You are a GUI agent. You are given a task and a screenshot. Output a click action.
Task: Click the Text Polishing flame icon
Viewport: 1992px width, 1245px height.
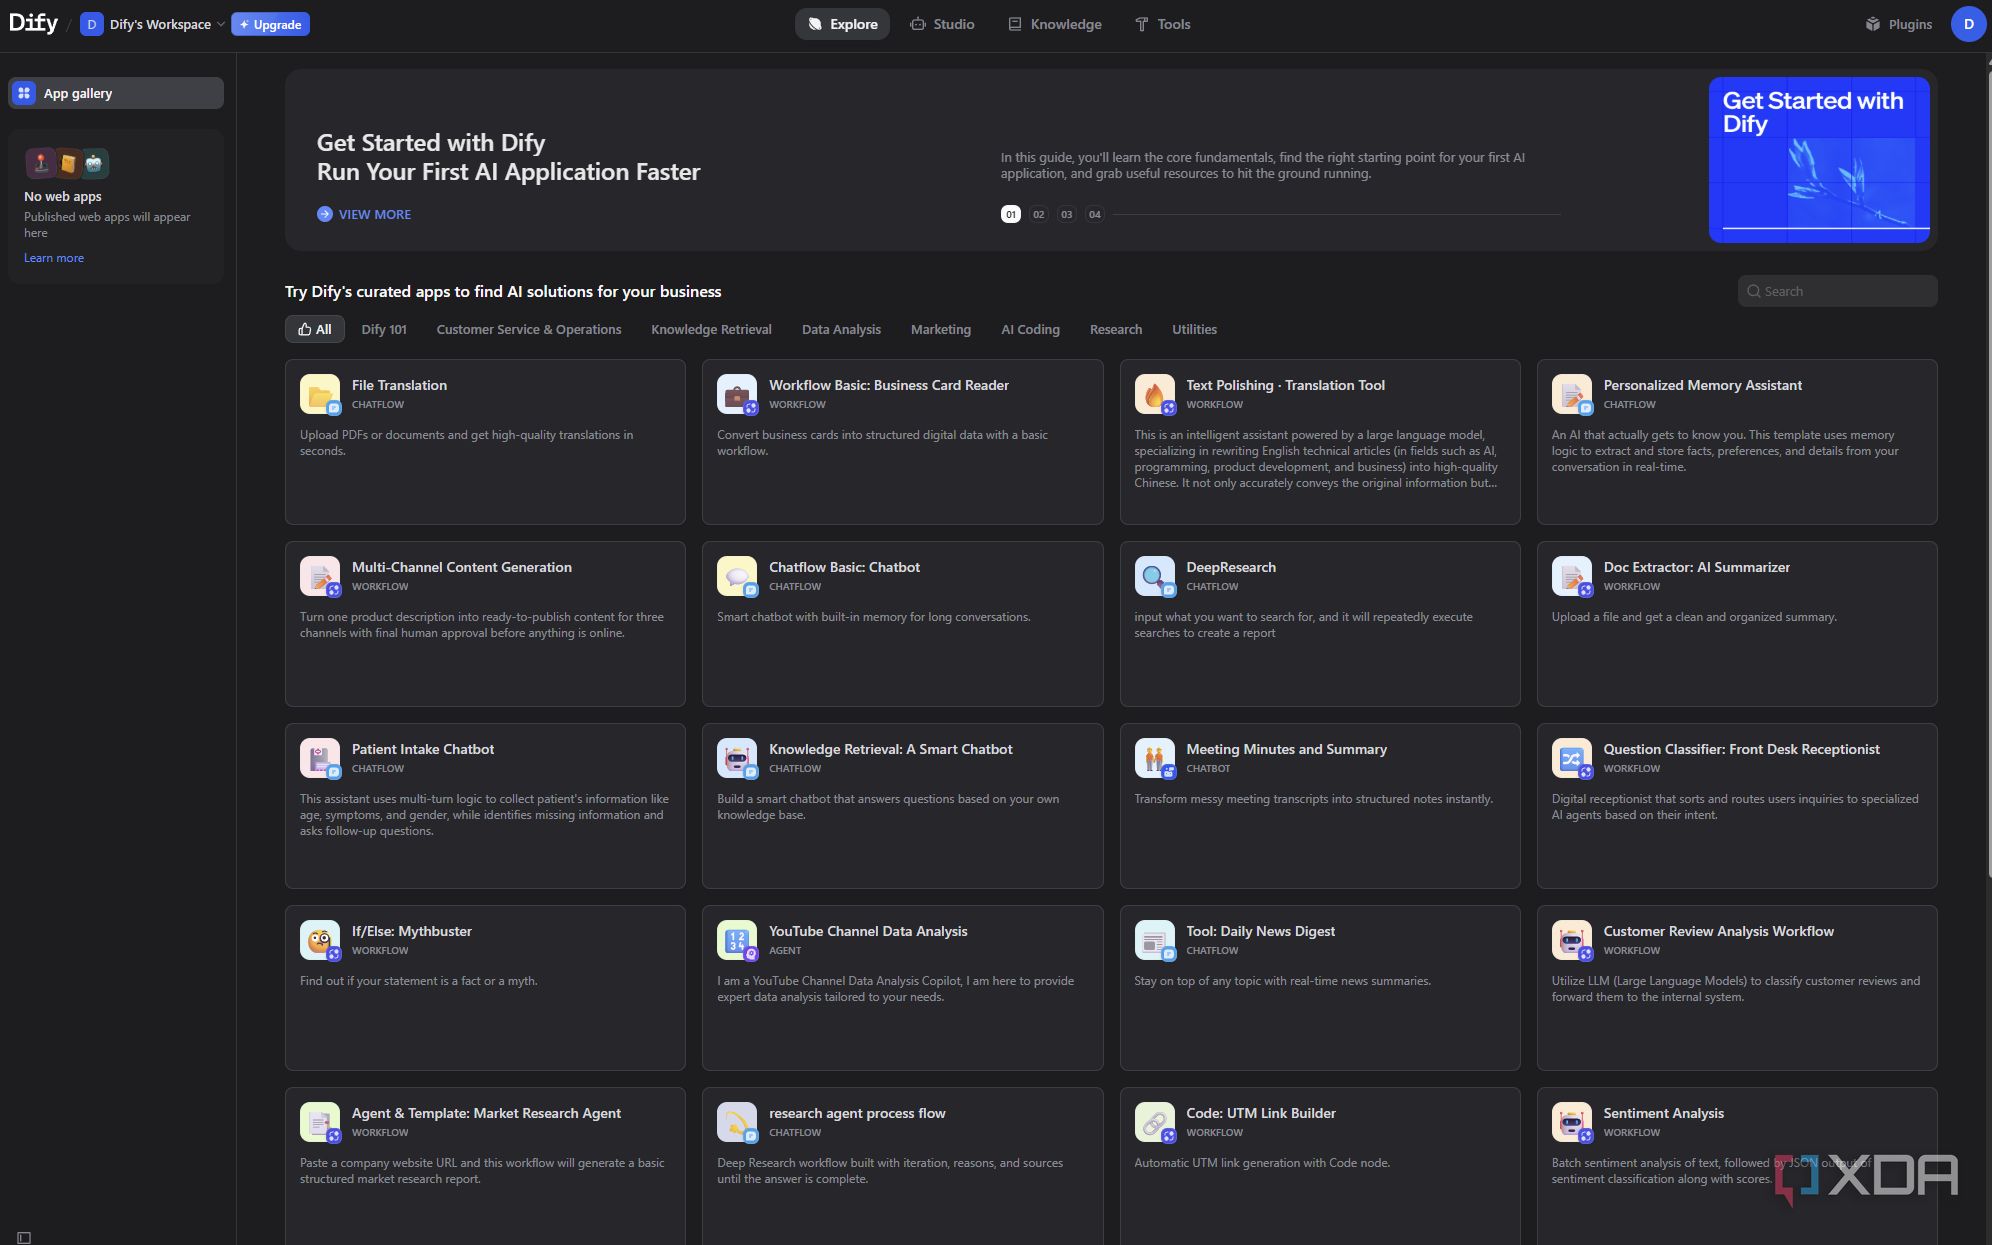coord(1154,394)
